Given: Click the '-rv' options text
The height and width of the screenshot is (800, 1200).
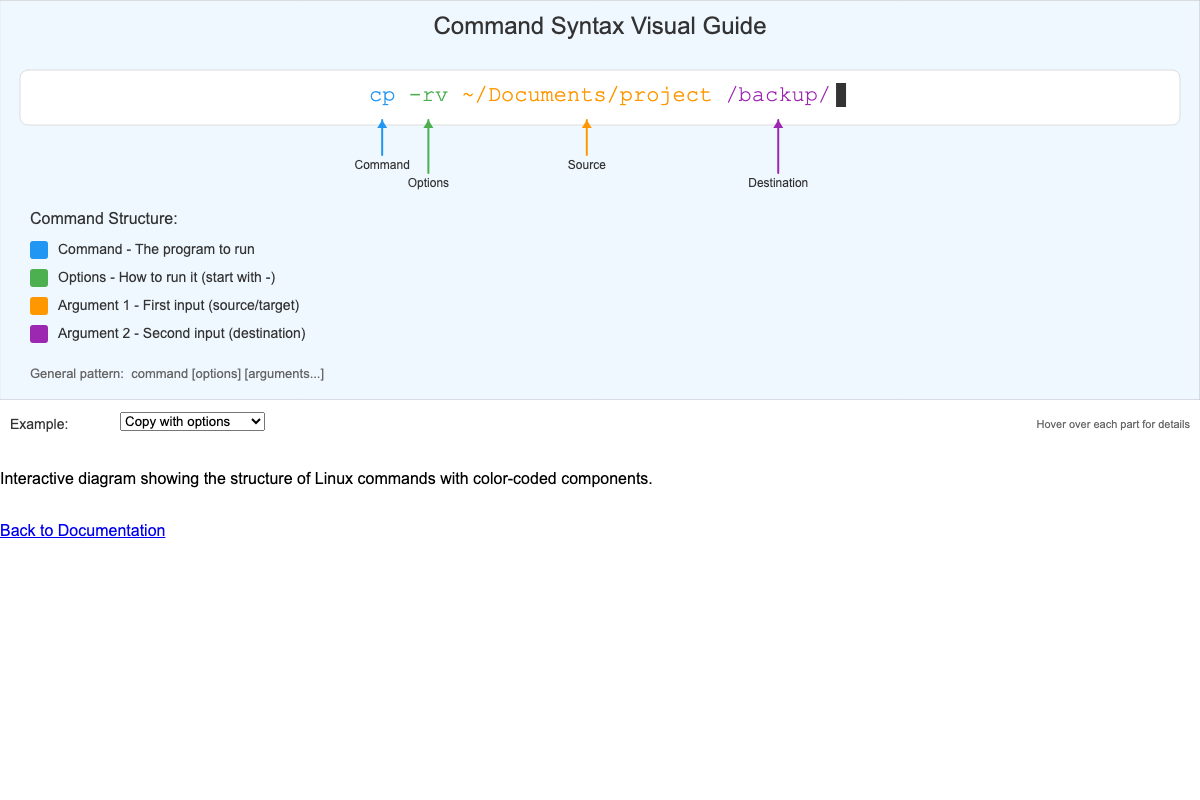Looking at the screenshot, I should [428, 94].
